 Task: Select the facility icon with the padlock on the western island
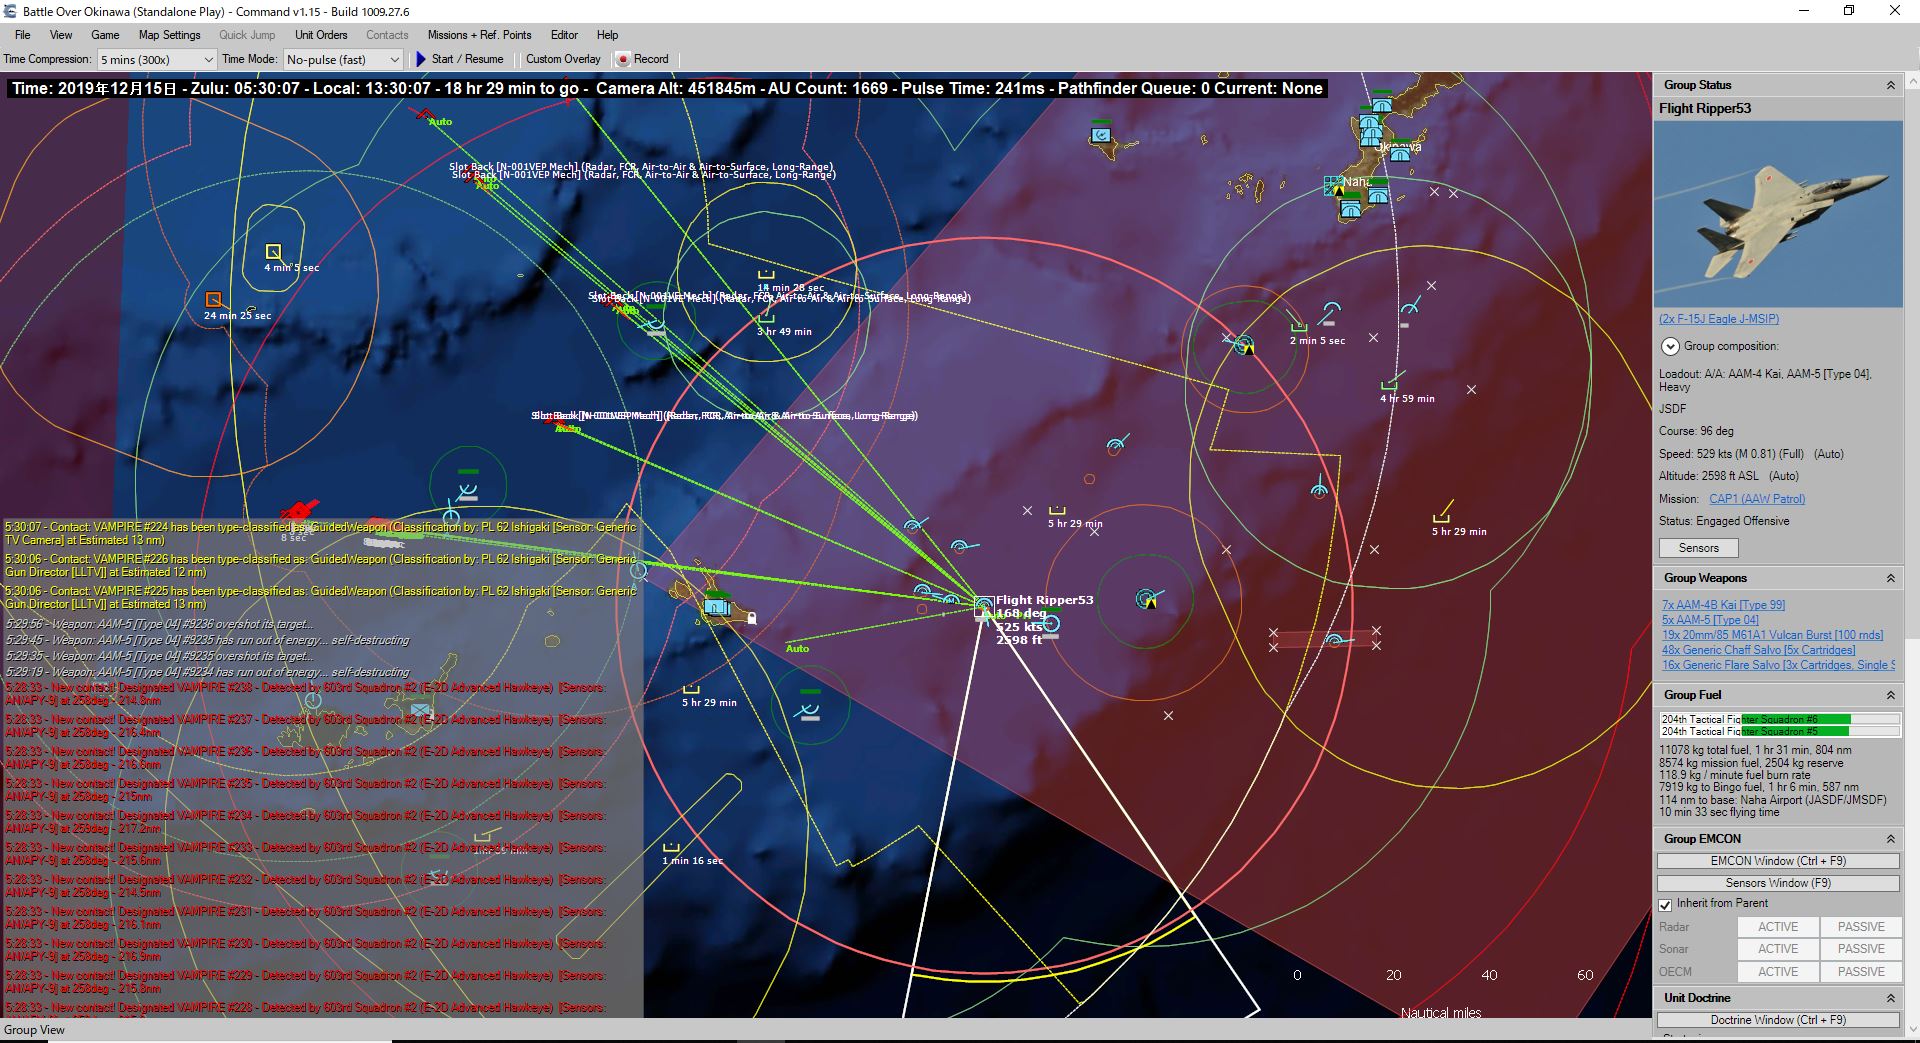[717, 605]
